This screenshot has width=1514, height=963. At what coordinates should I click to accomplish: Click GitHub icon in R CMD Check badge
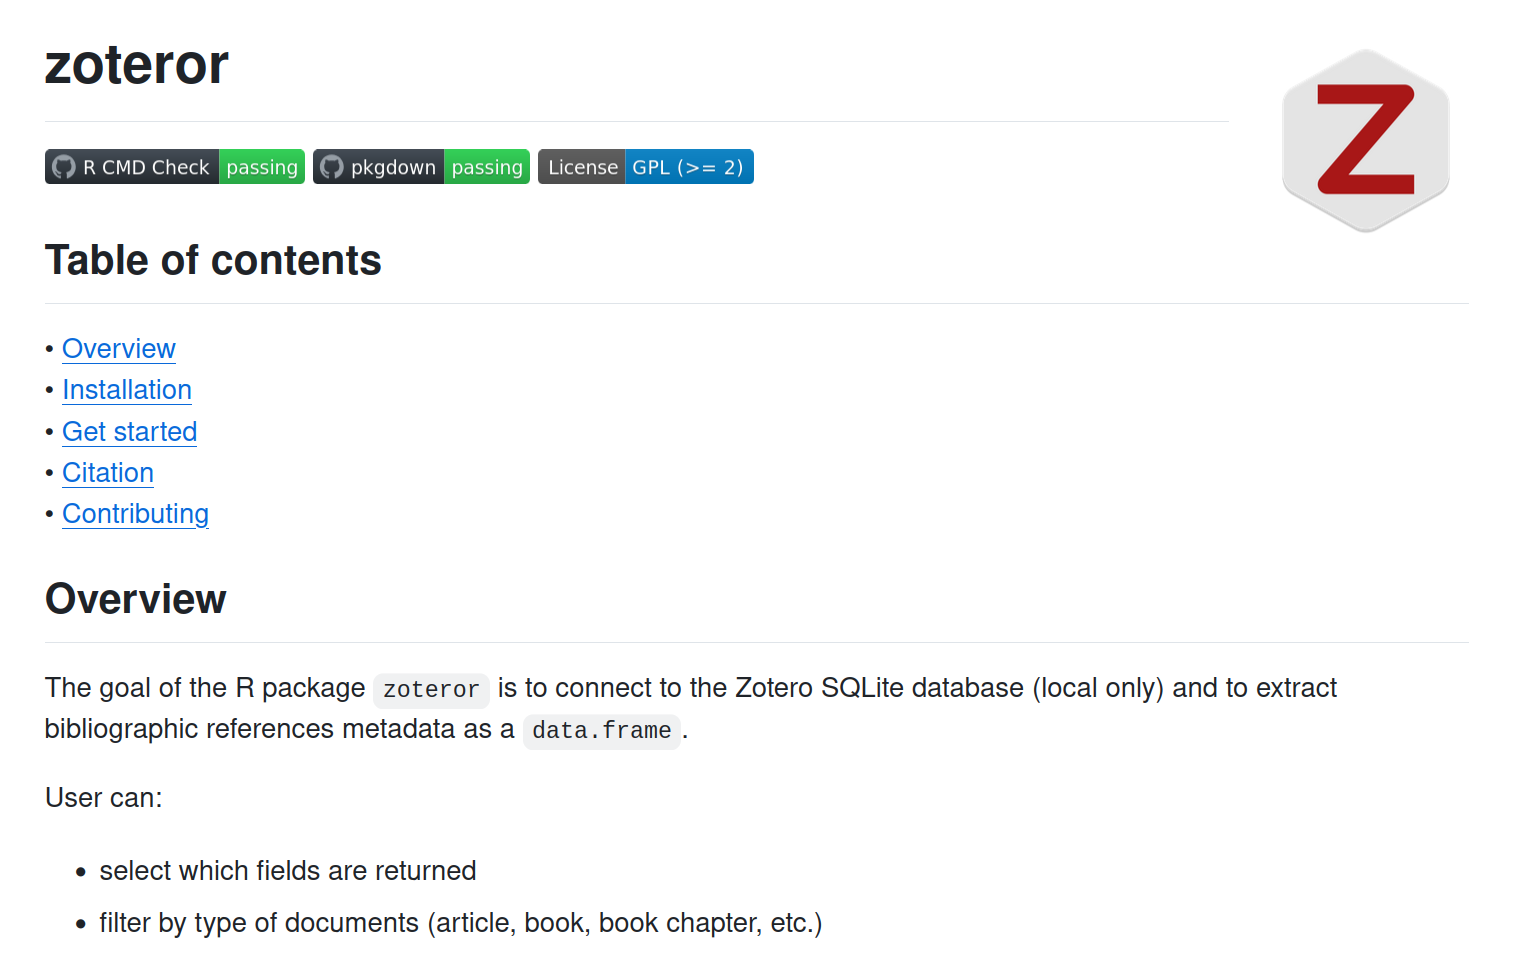tap(64, 167)
